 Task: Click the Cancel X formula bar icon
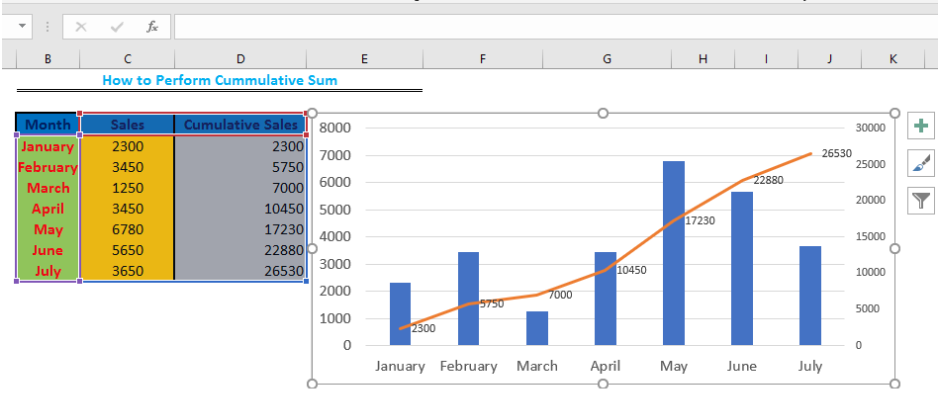pyautogui.click(x=81, y=27)
